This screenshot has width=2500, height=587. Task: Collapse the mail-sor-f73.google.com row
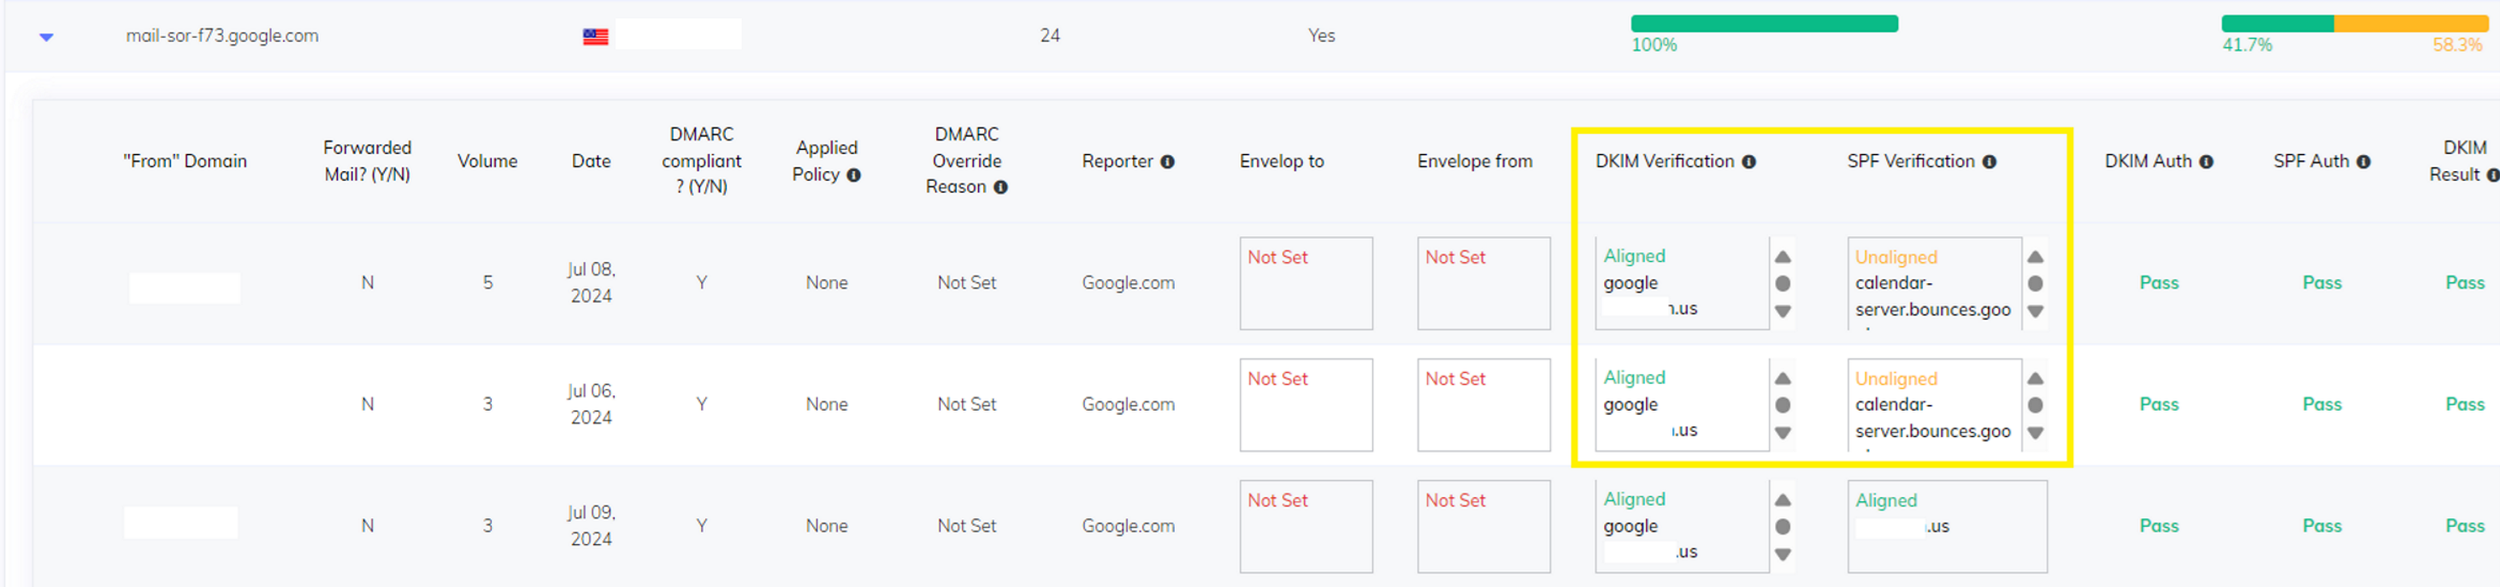point(46,37)
